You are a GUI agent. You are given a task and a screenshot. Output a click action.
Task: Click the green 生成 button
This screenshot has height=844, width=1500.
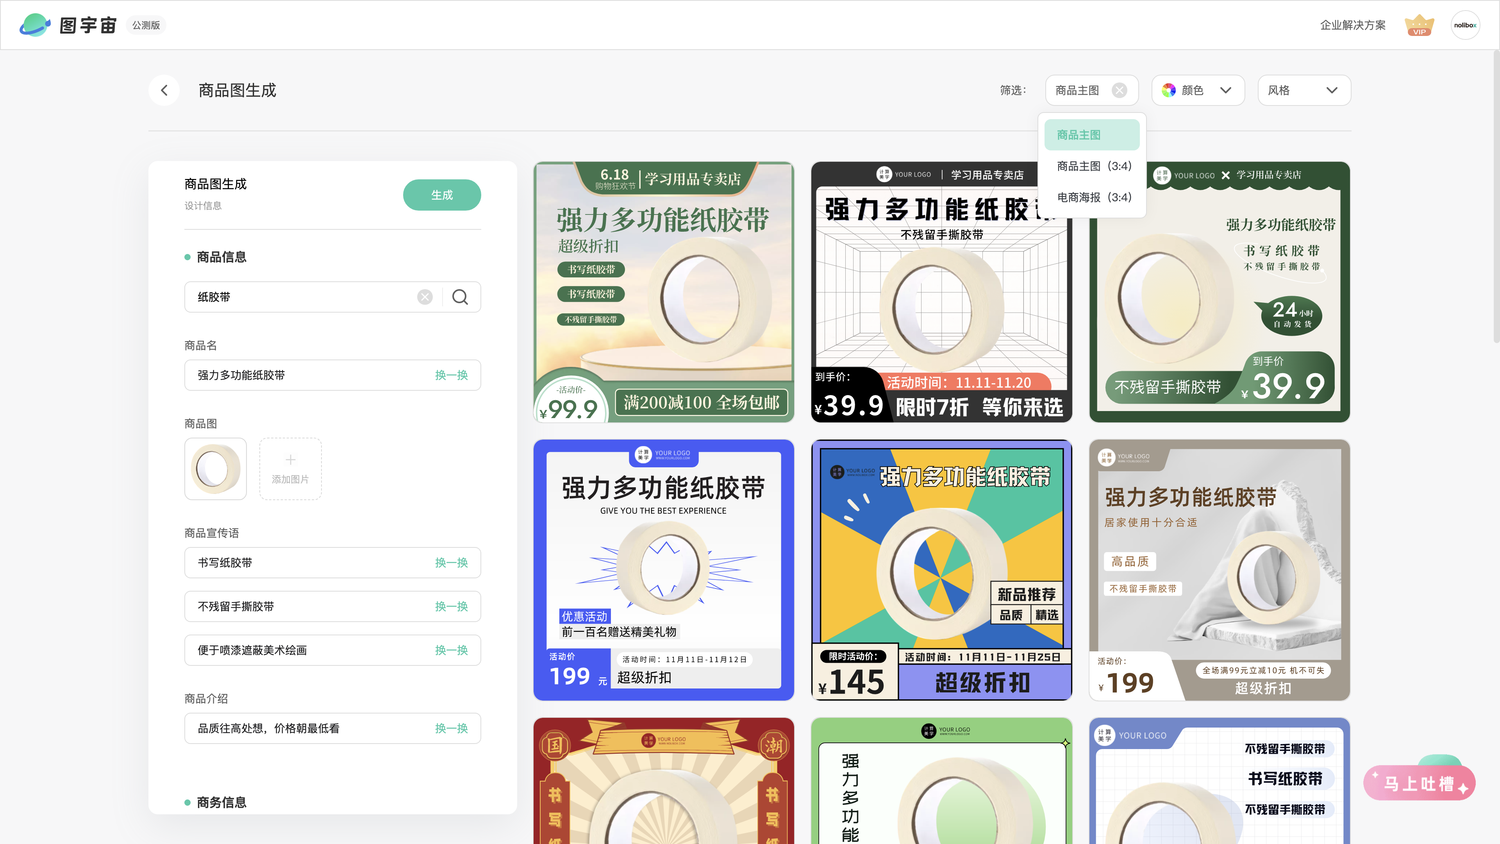(442, 195)
